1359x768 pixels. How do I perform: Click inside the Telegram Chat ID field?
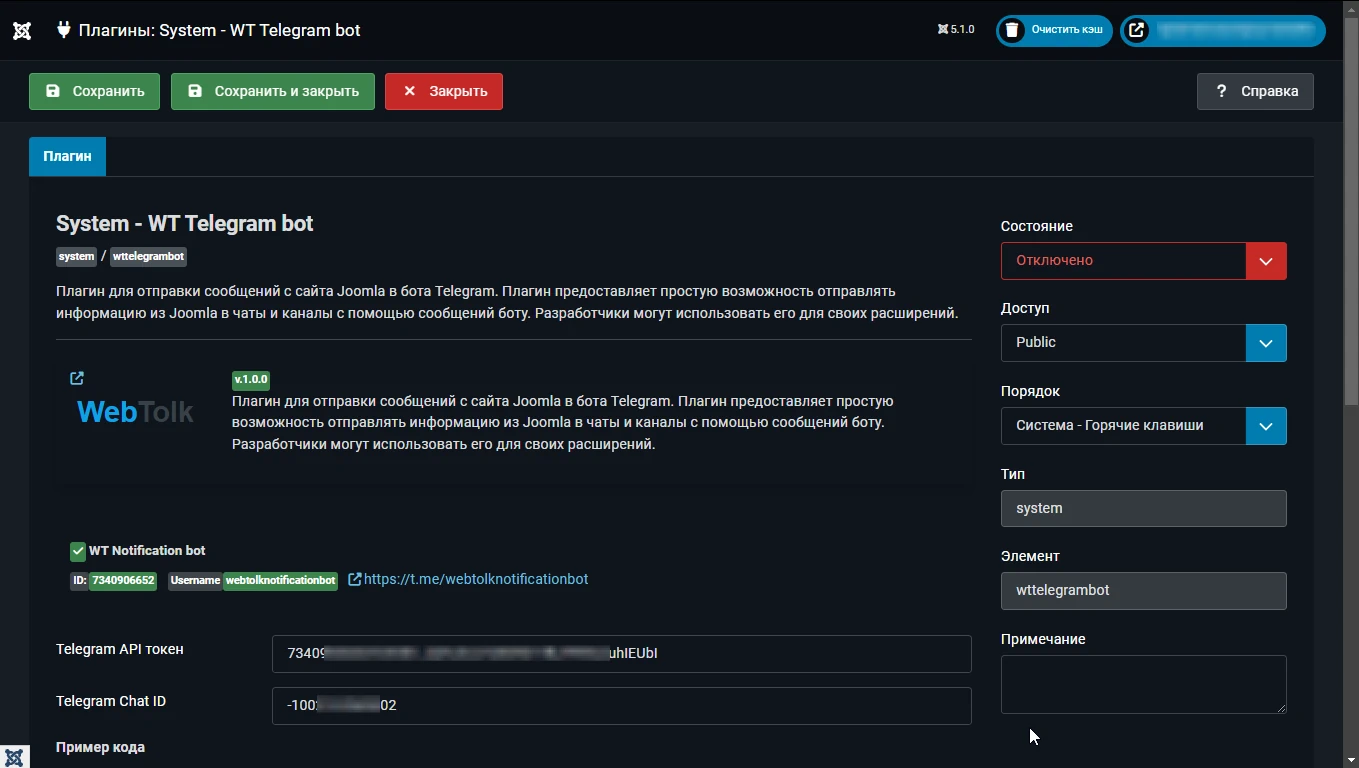[x=620, y=705]
